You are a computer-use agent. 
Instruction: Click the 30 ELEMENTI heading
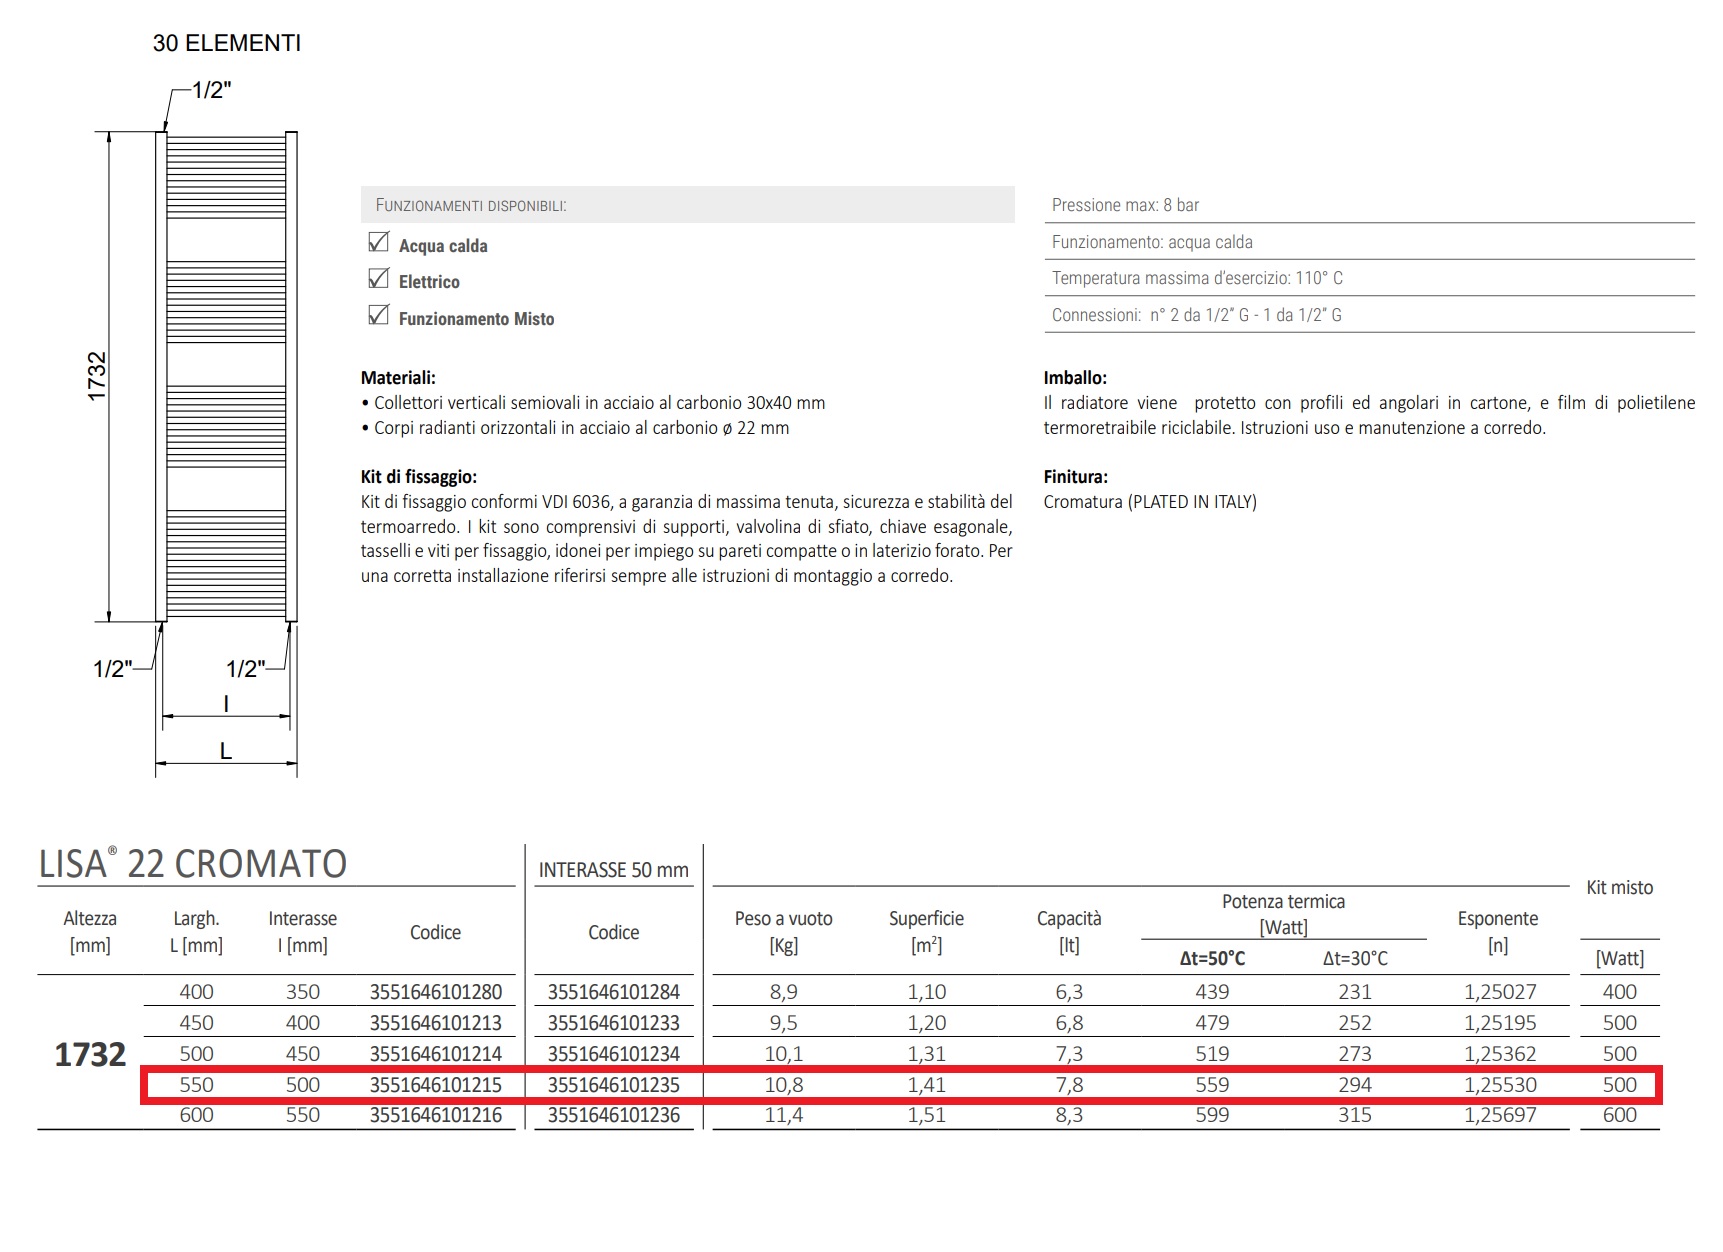[226, 43]
